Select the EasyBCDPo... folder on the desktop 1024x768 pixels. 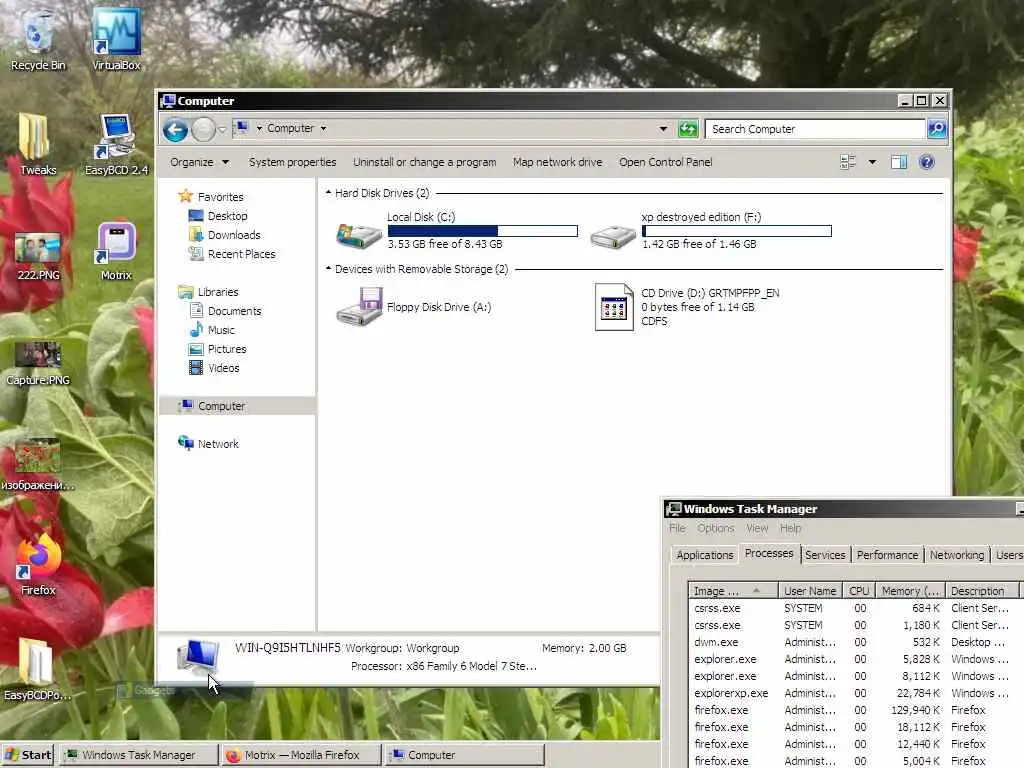tap(37, 669)
